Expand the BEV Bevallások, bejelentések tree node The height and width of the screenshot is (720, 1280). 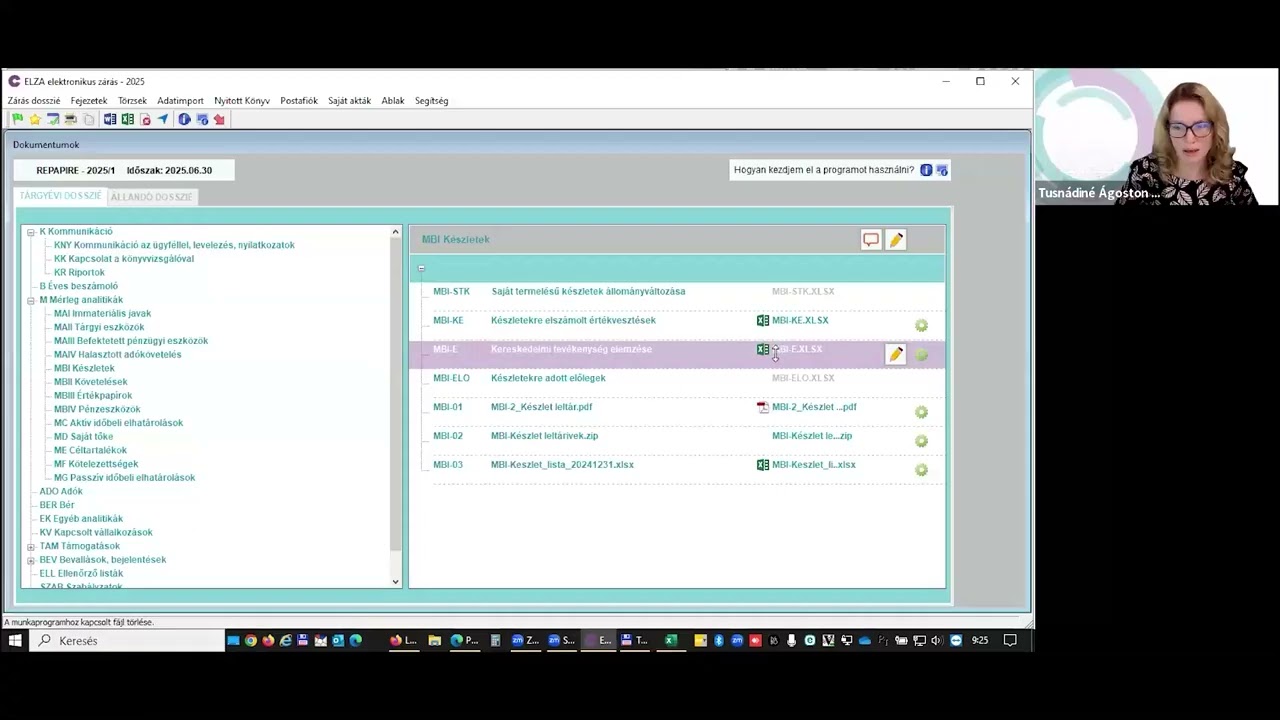pos(30,561)
